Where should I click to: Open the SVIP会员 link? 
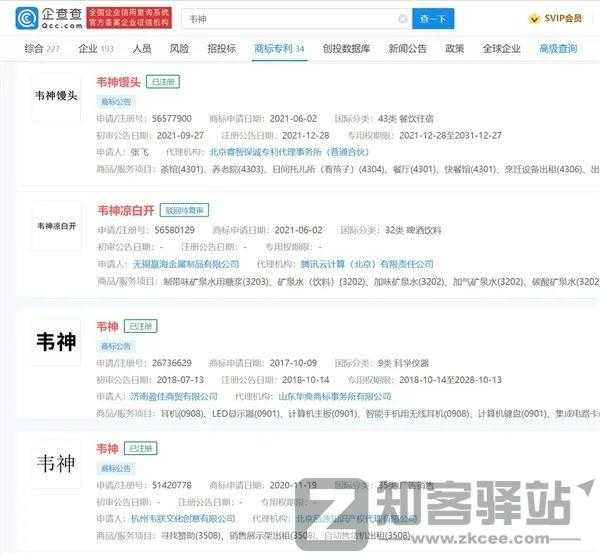(x=563, y=18)
